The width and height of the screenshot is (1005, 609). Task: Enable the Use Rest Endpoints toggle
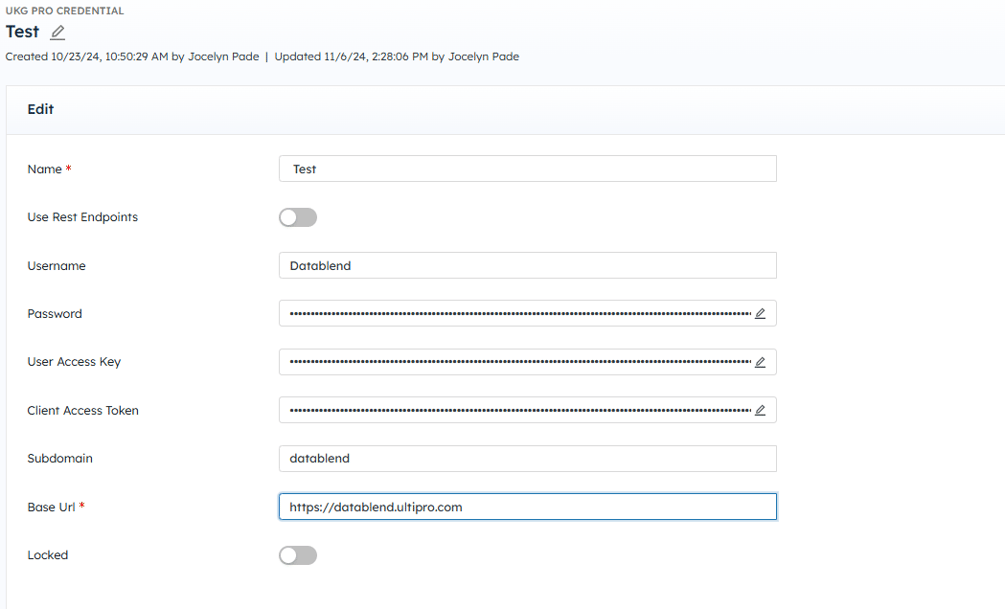click(x=298, y=217)
